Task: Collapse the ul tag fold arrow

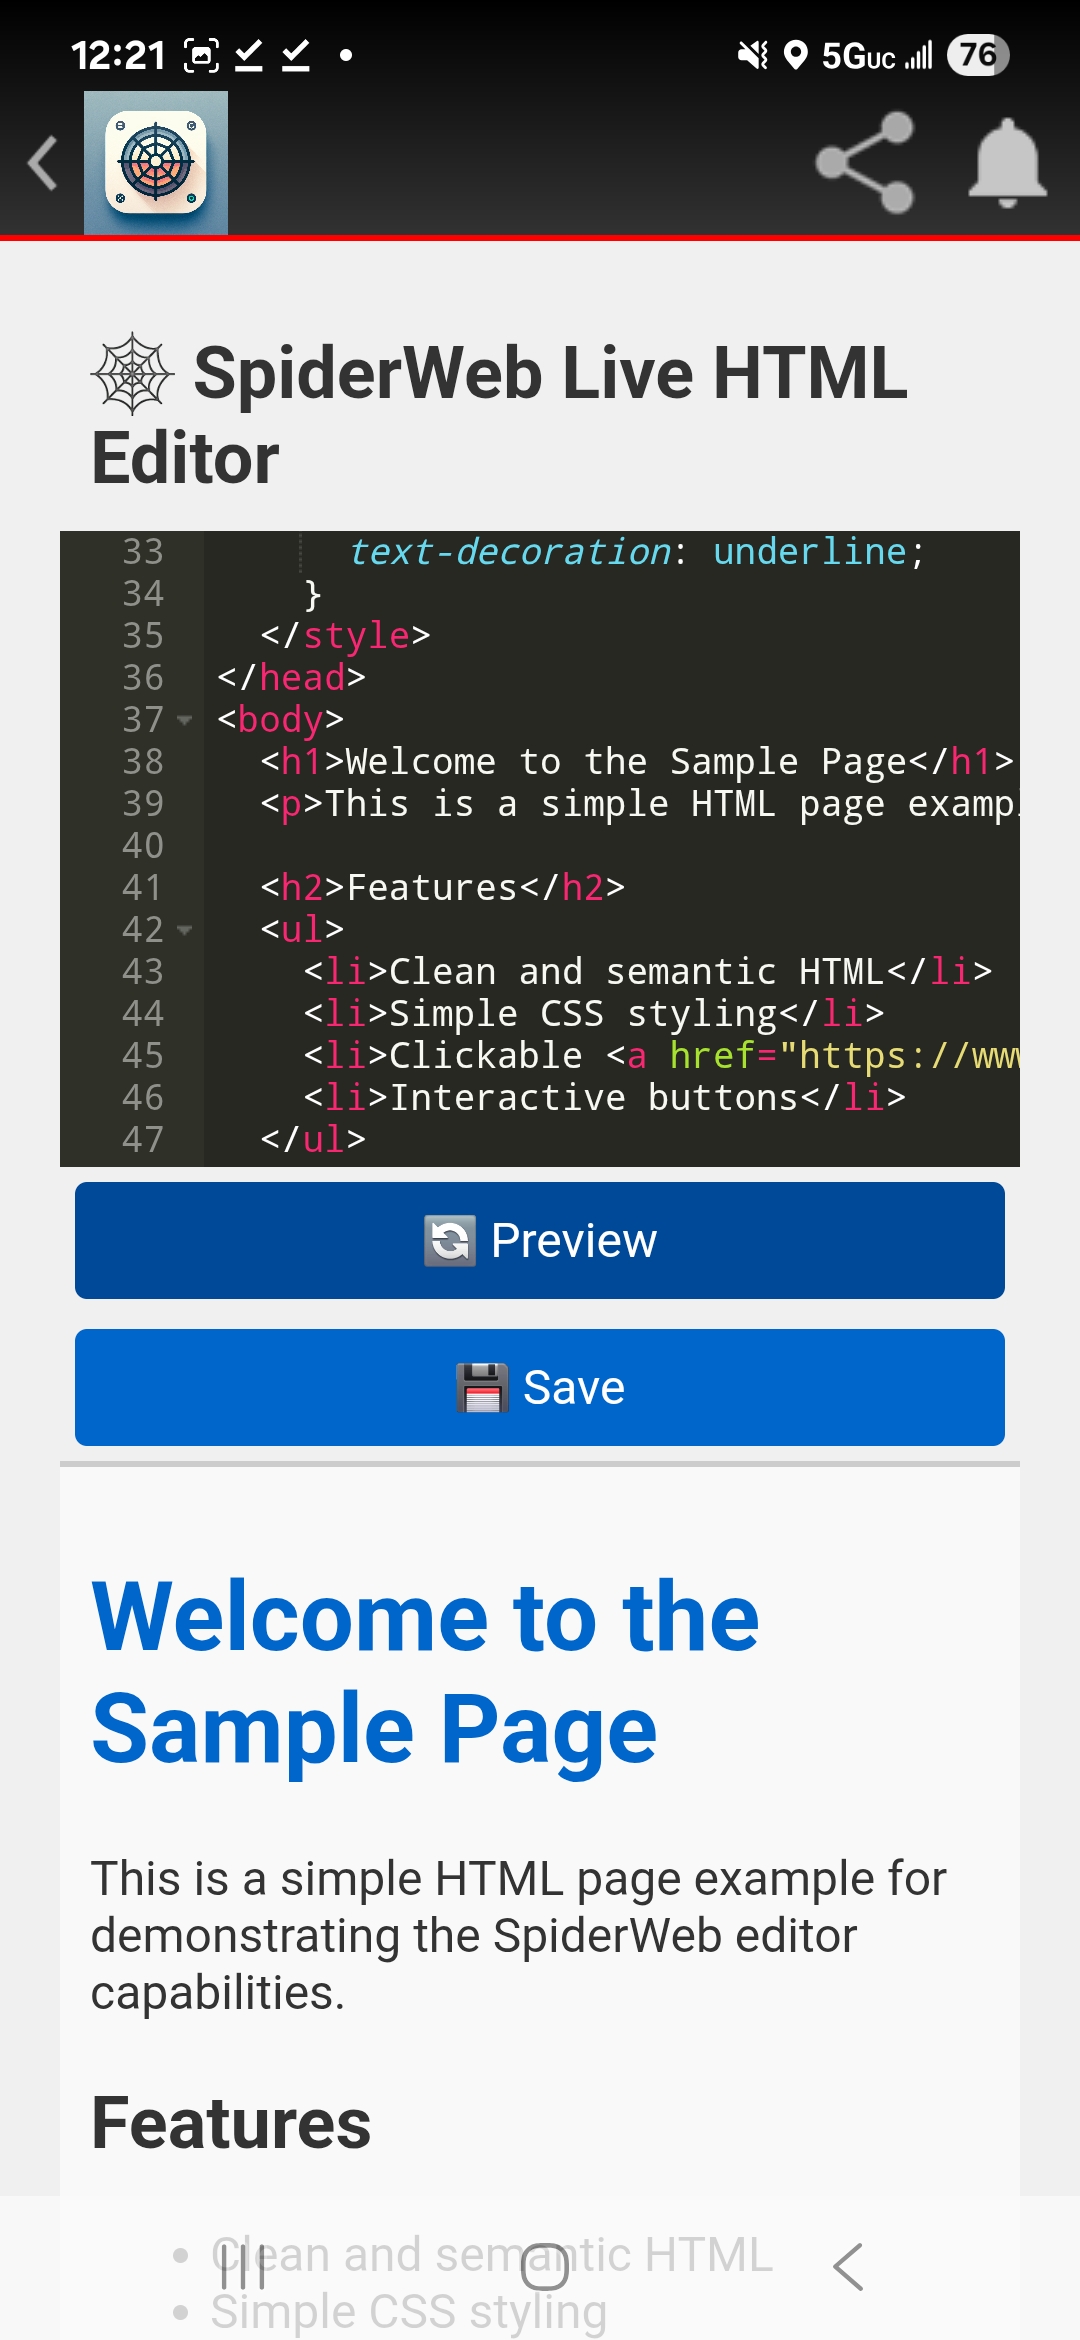Action: [x=184, y=930]
